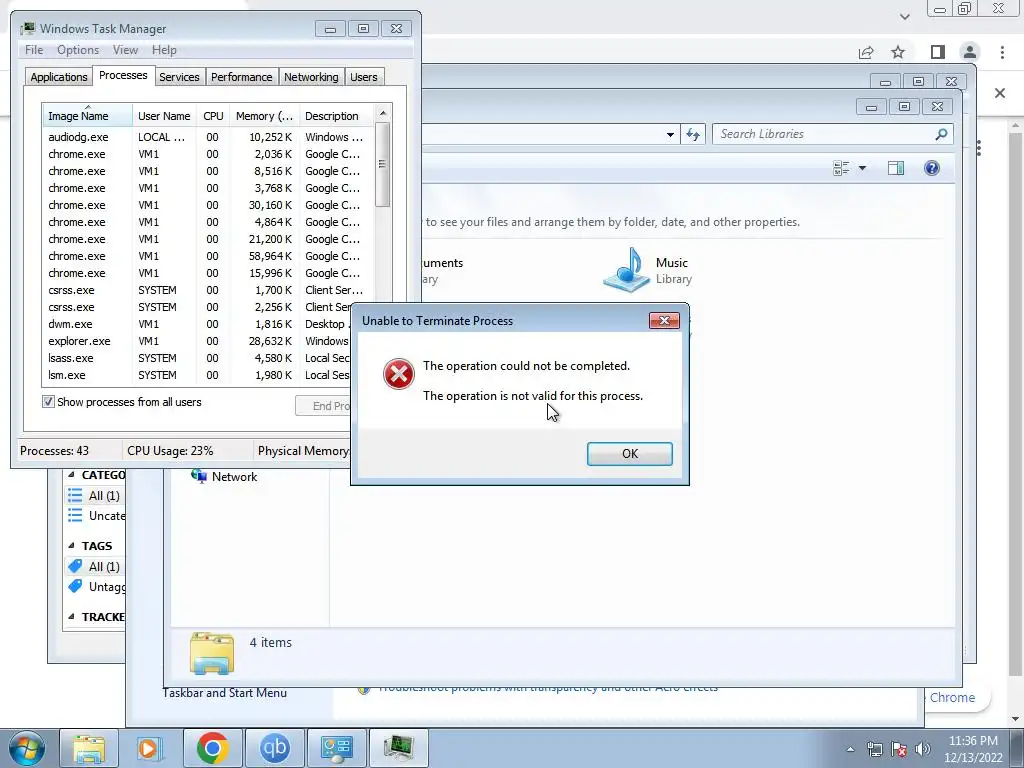Select Untagged filter in qBittorrent
The width and height of the screenshot is (1024, 768).
[x=96, y=586]
